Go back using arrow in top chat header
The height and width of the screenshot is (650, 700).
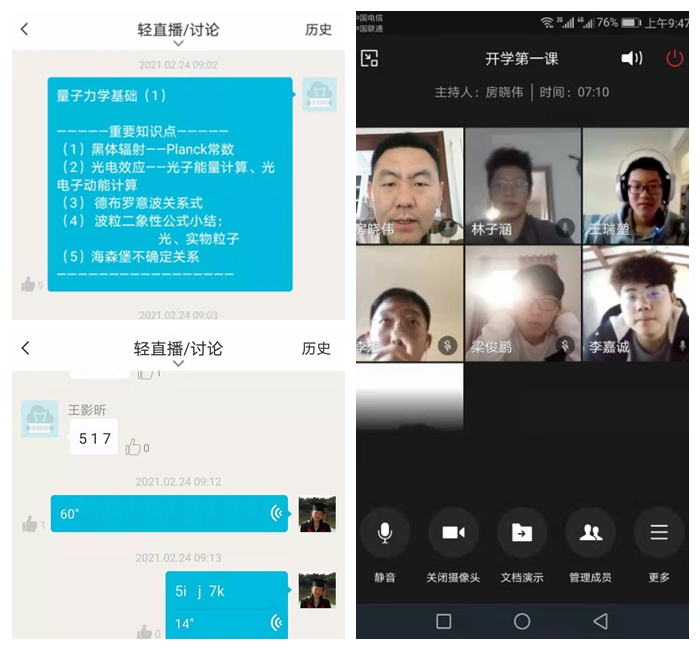[25, 30]
